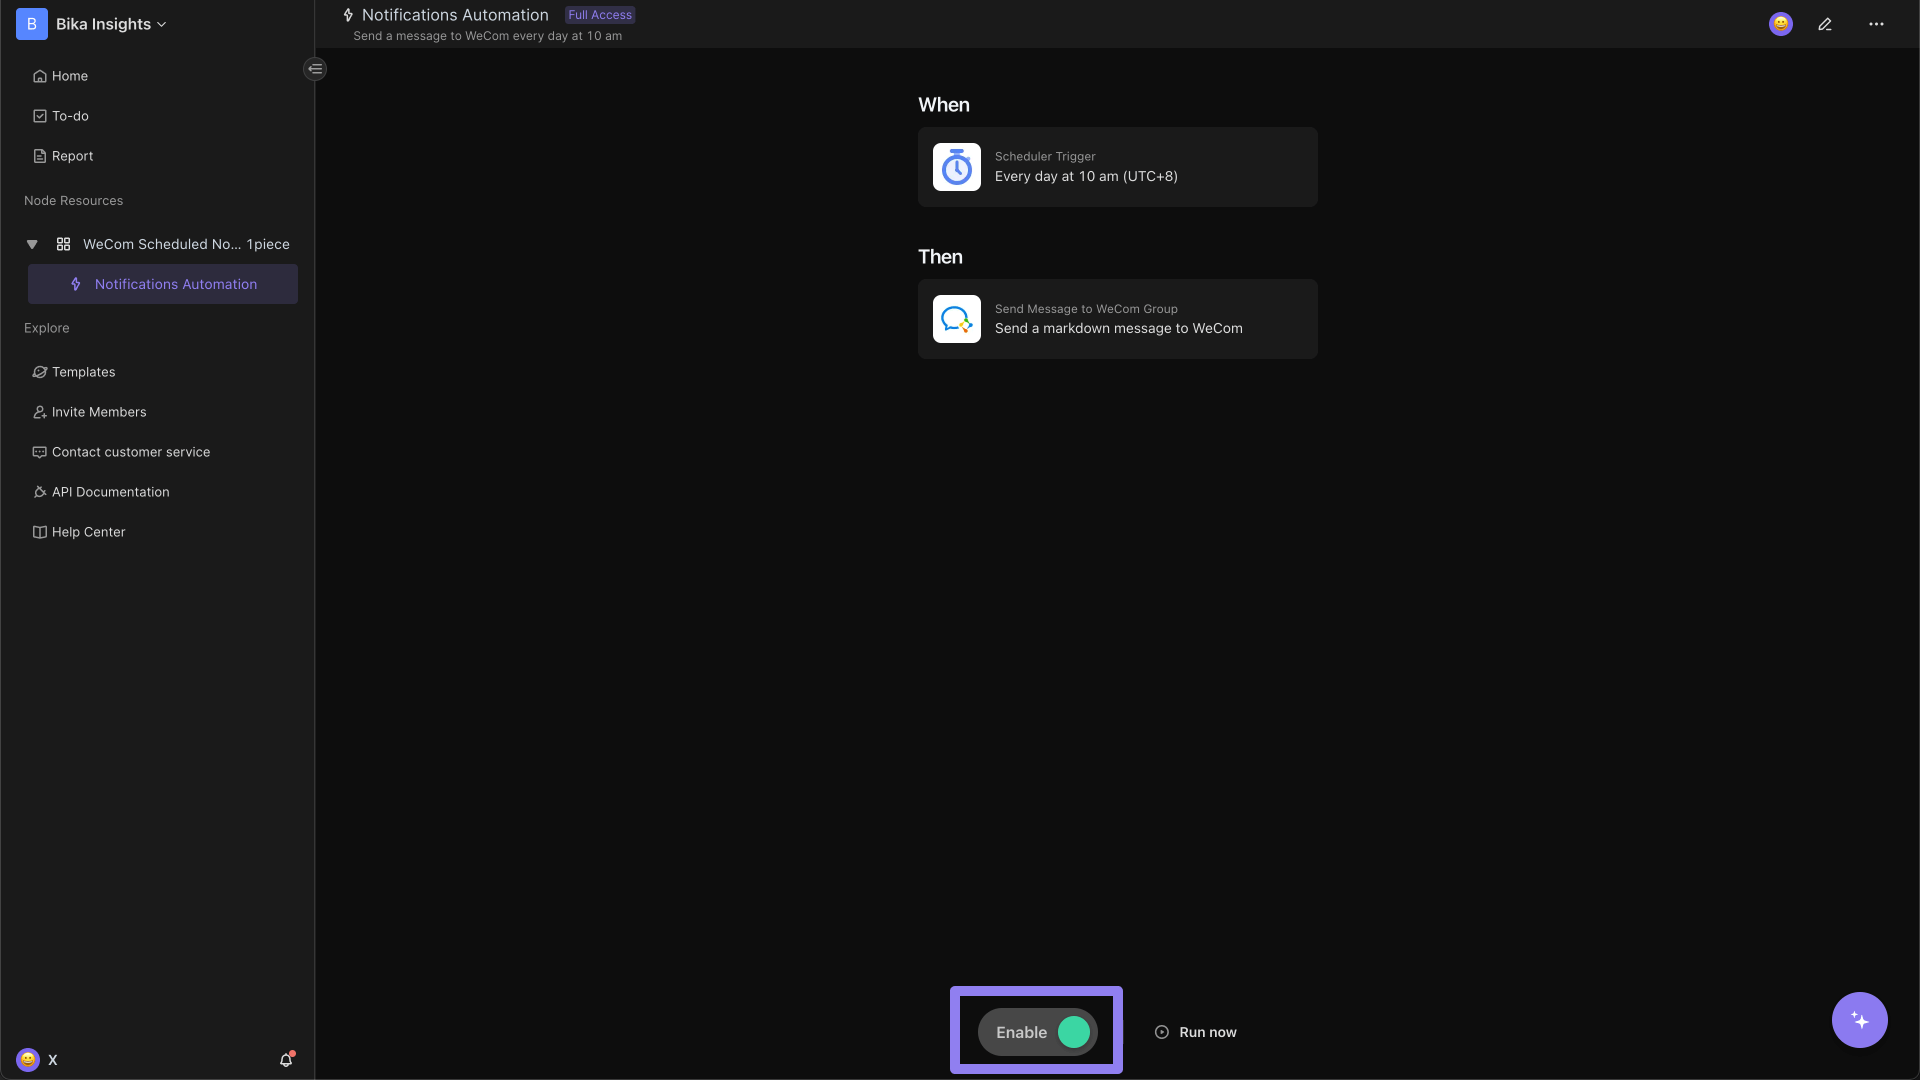Toggle the Enable automation switch on
The width and height of the screenshot is (1920, 1080).
coord(1075,1031)
